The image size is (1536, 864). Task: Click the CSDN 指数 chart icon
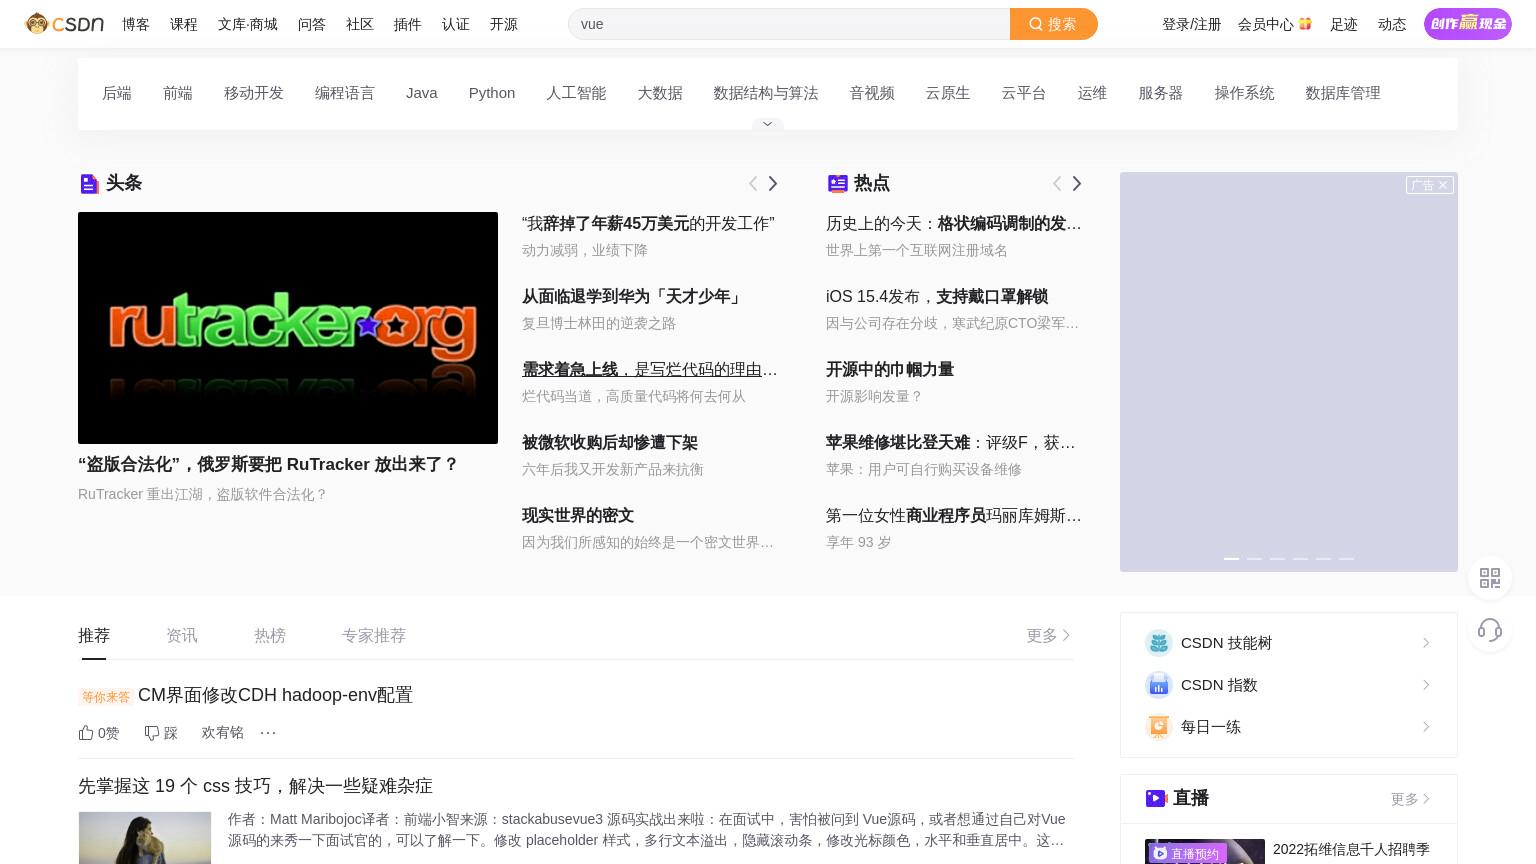(1159, 685)
